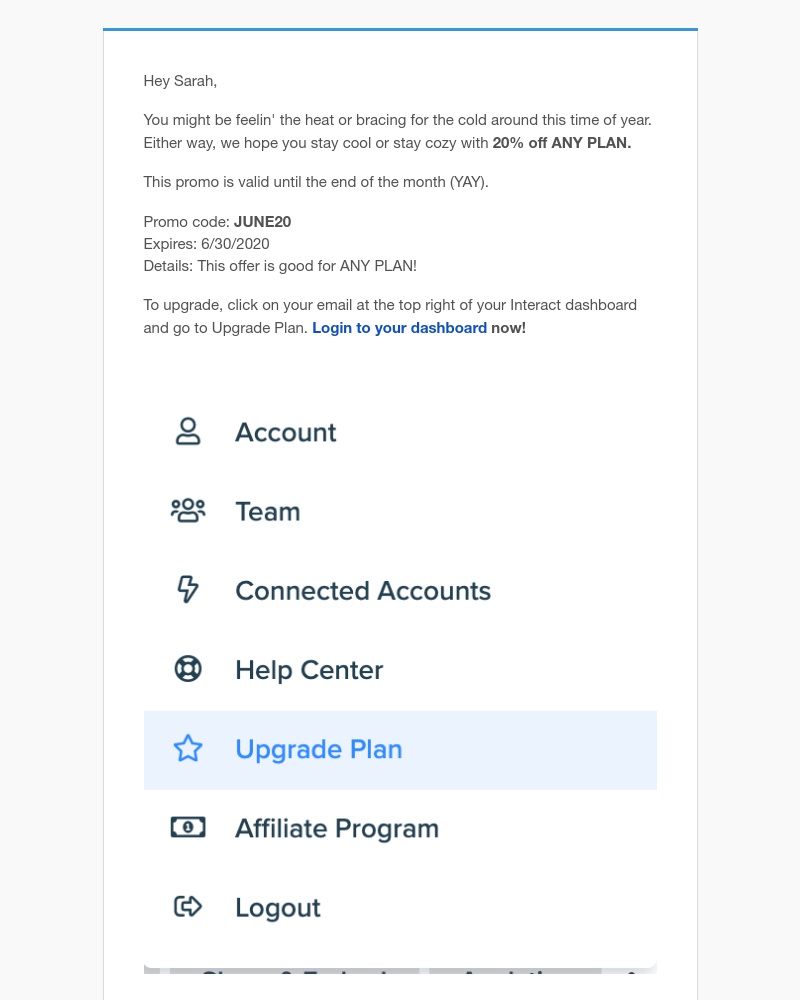This screenshot has height=1000, width=800.
Task: Click the JUNE20 promo code text
Action: pyautogui.click(x=262, y=222)
